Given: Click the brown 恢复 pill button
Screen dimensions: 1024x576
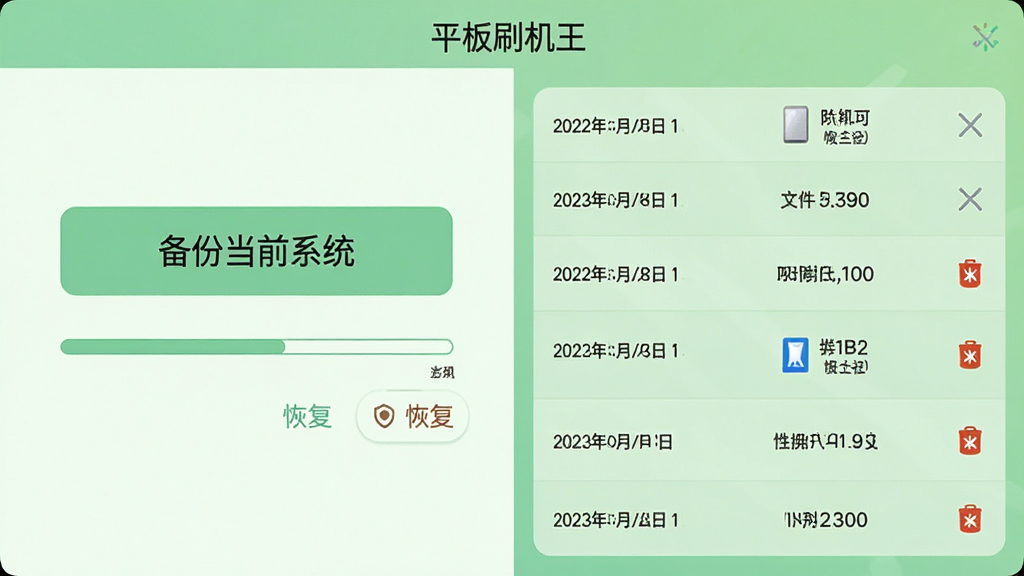Looking at the screenshot, I should pyautogui.click(x=413, y=416).
